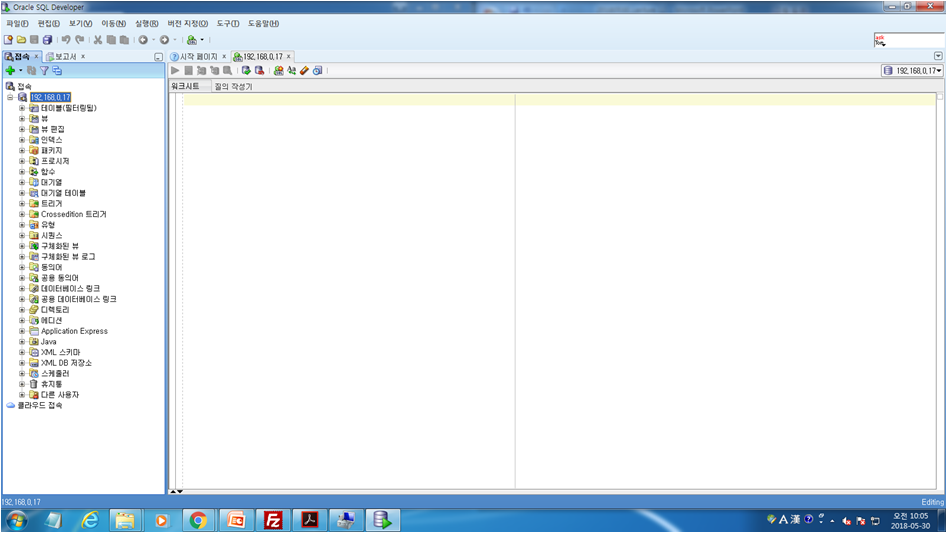Click the Copy icon in main toolbar
The width and height of the screenshot is (947, 533).
point(111,40)
